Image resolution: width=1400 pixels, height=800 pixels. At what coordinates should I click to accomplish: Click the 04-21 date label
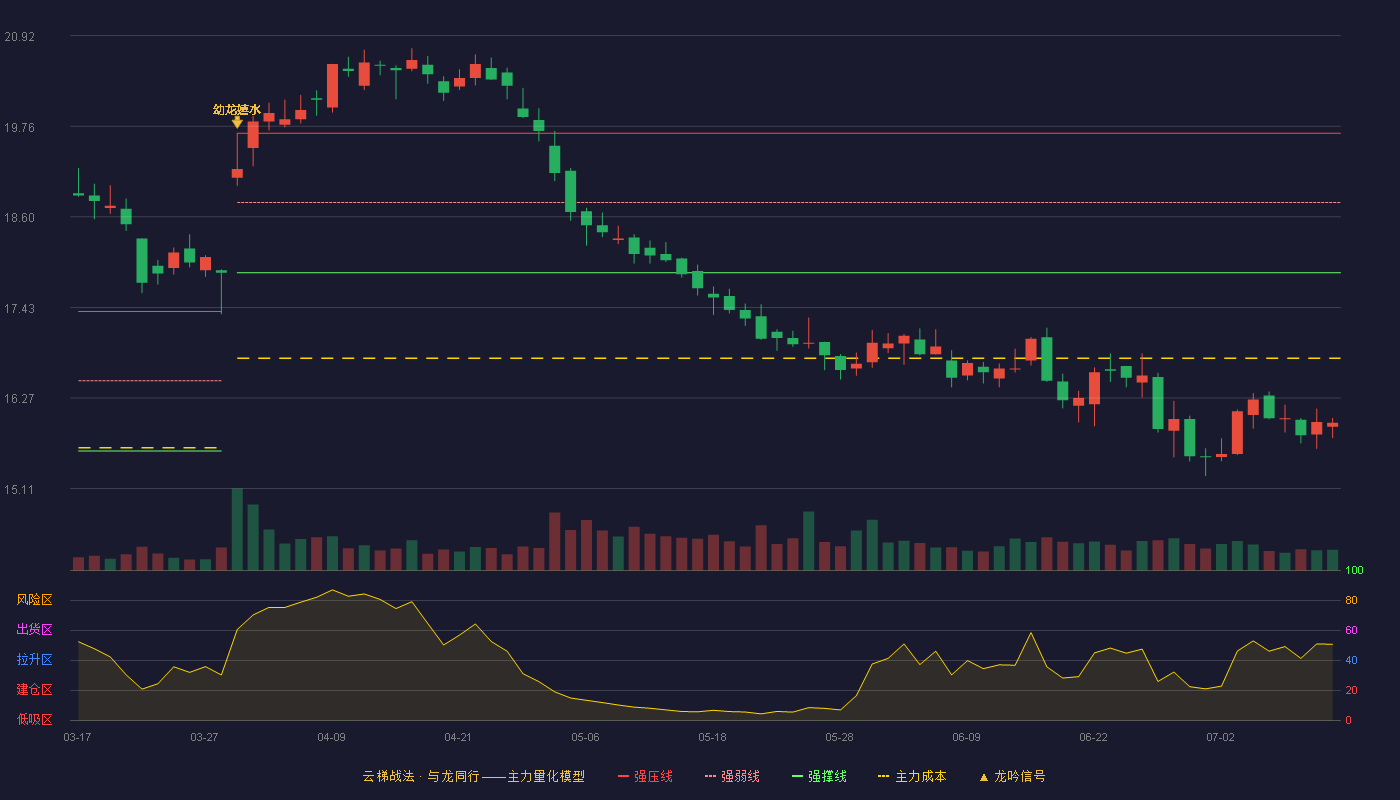coord(458,737)
